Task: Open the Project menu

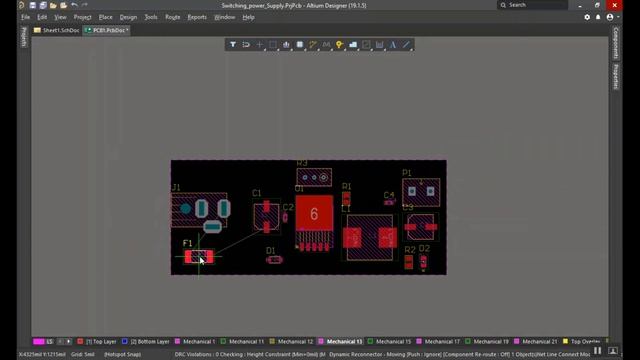Action: coord(82,17)
